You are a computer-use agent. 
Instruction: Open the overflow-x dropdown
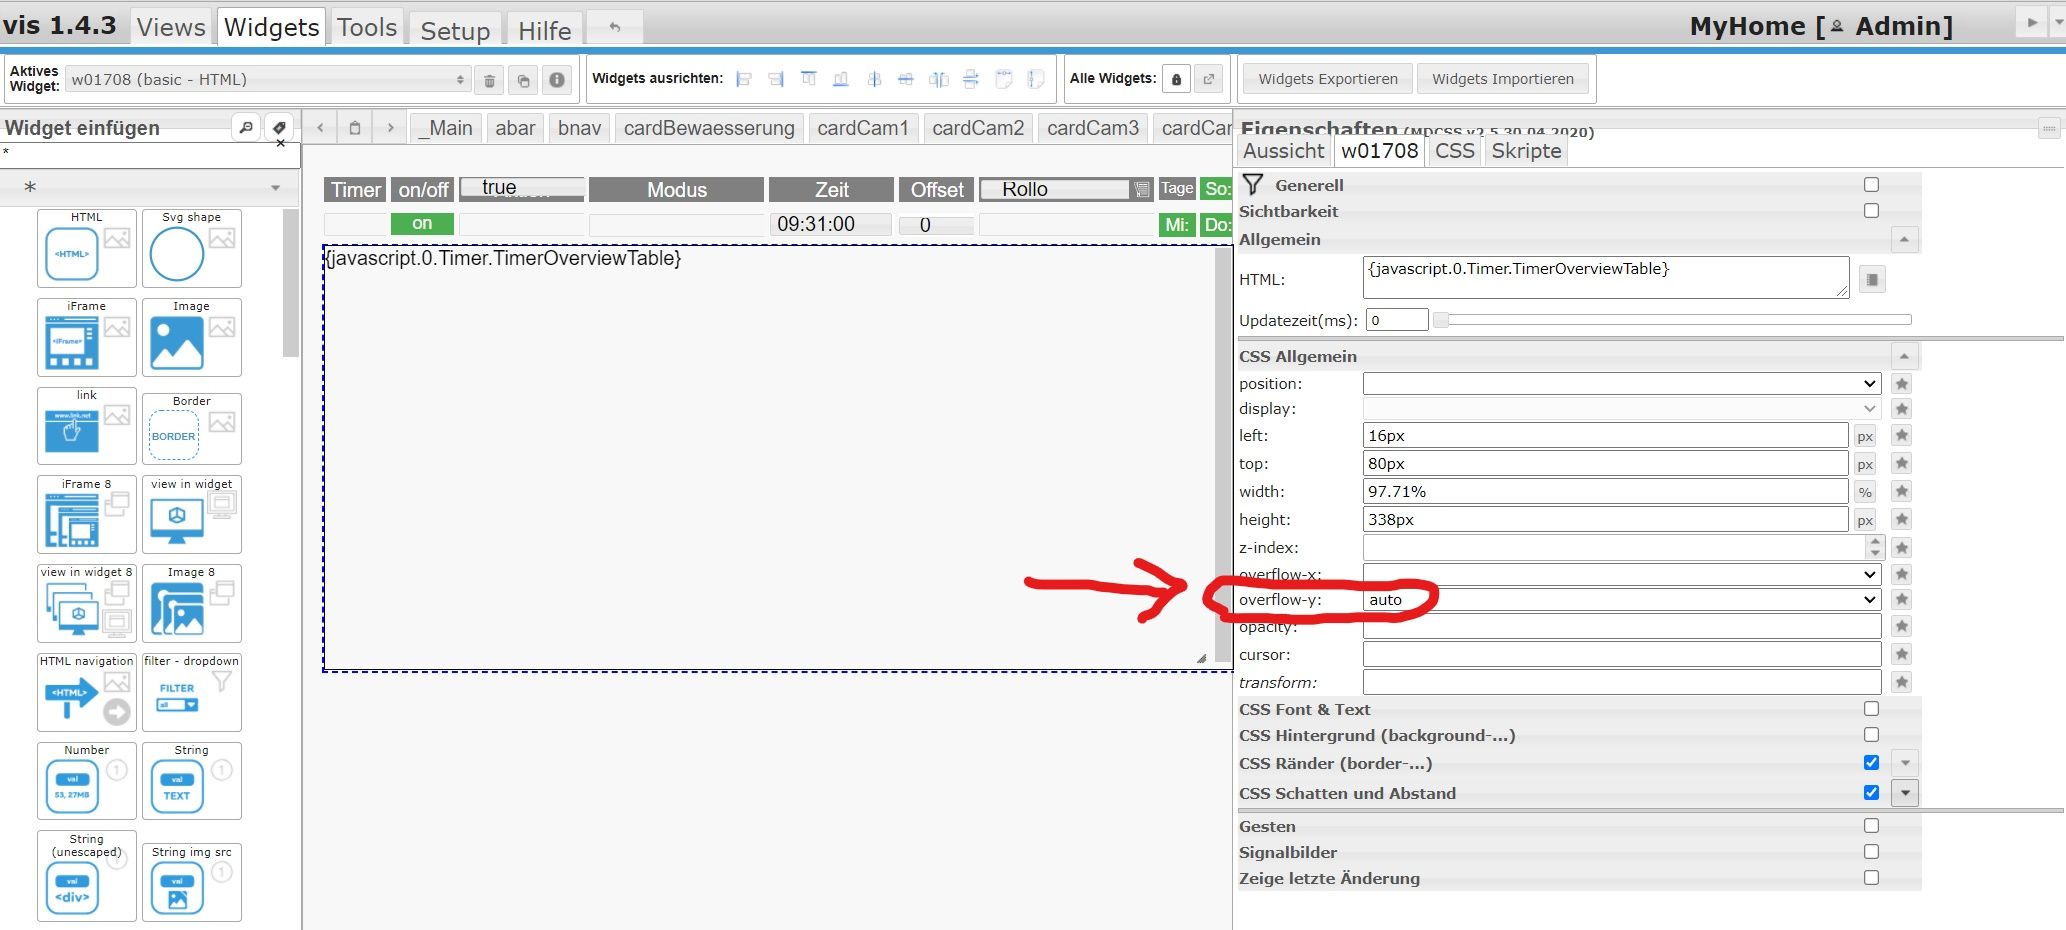pos(1621,574)
